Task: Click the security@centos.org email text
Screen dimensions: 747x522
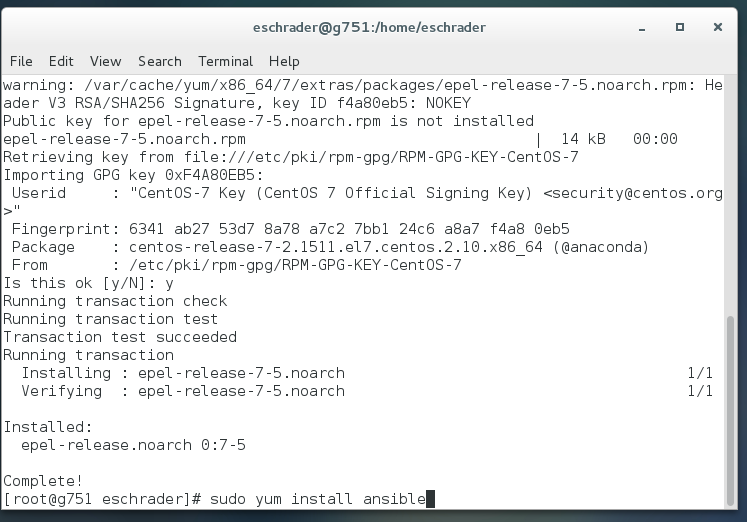Action: tap(633, 193)
